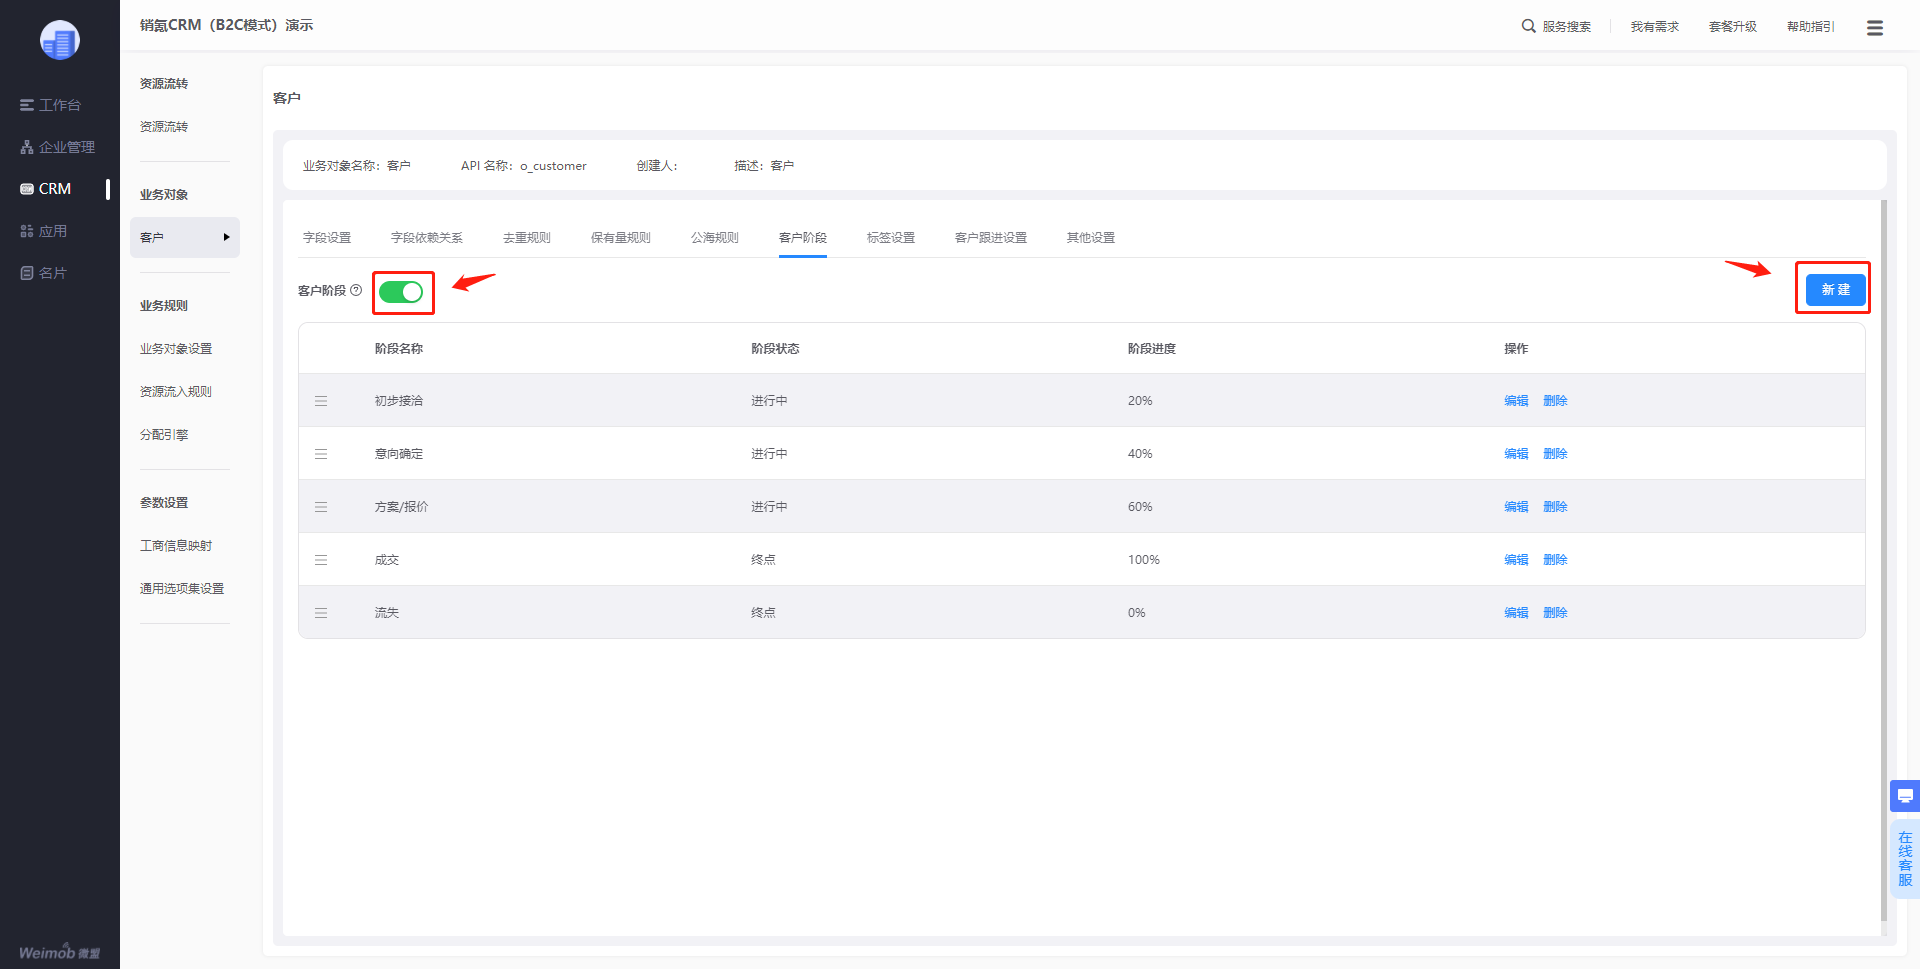Viewport: 1920px width, 969px height.
Task: Switch to the 其他设置 tab
Action: pos(1091,238)
